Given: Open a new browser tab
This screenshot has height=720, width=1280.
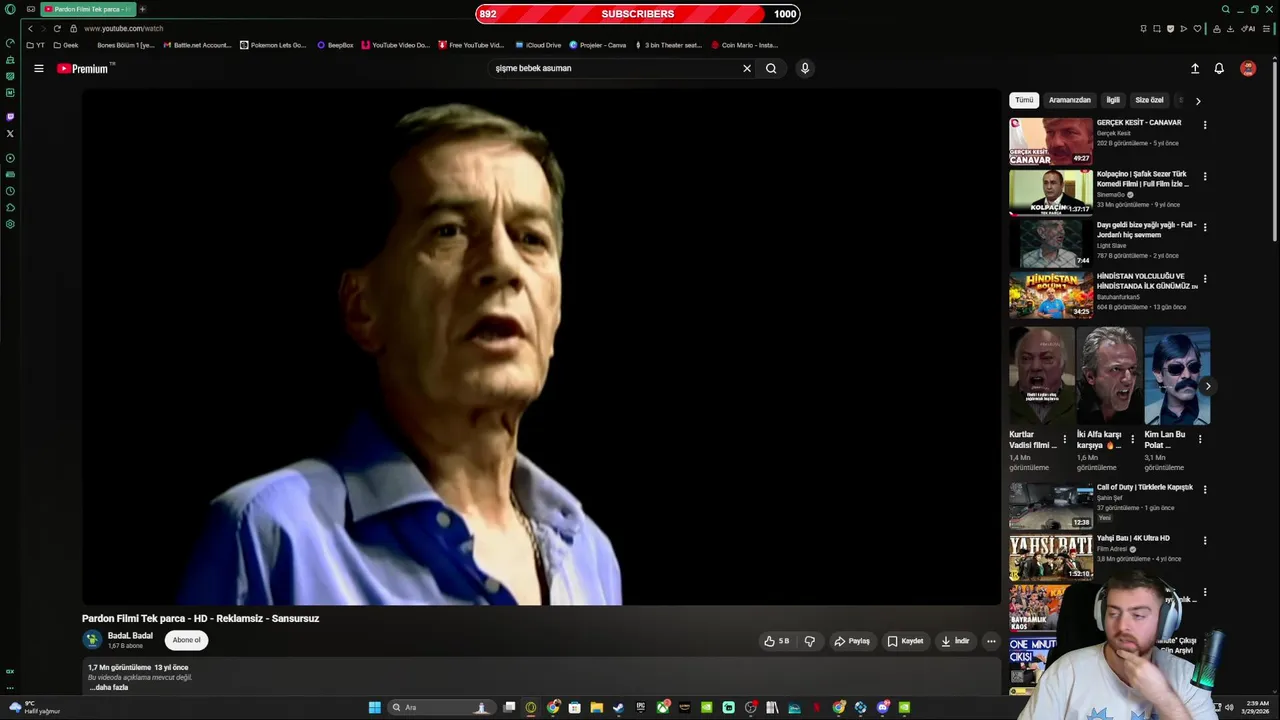Looking at the screenshot, I should 142,9.
